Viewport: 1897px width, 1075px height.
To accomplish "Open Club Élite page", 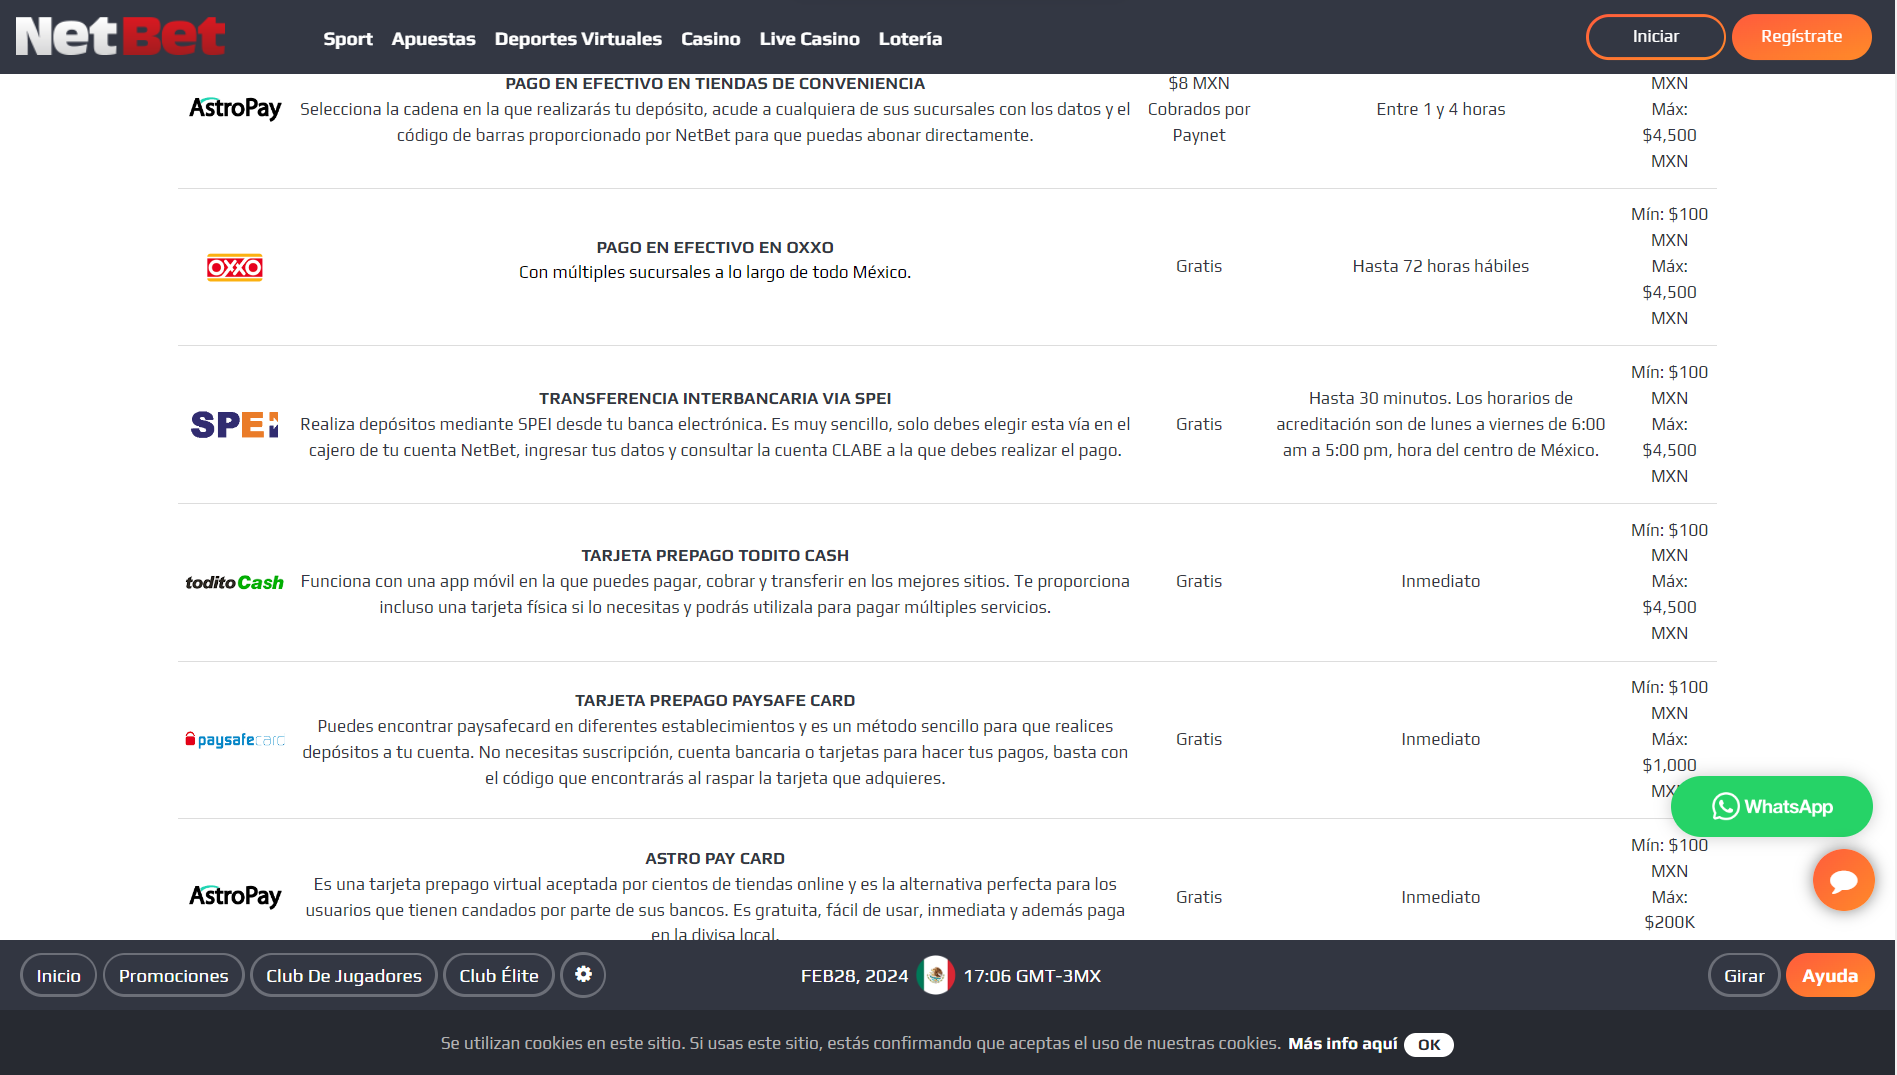I will pyautogui.click(x=499, y=975).
